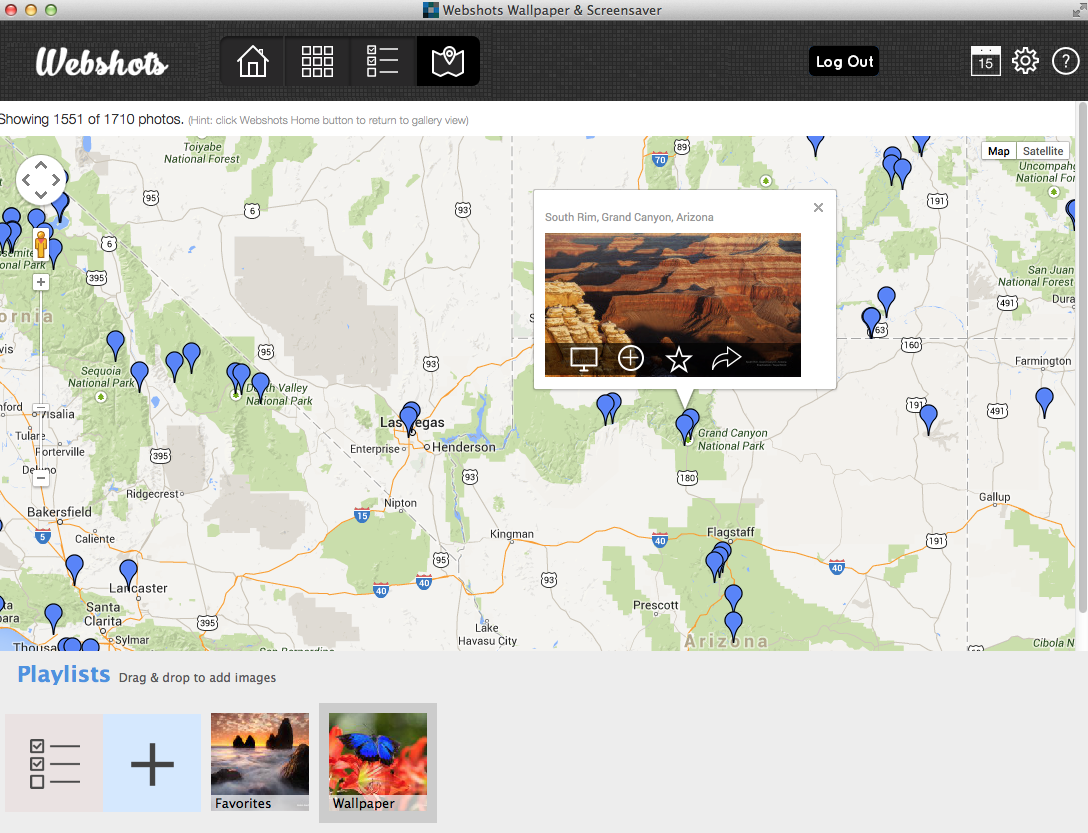Switch to the thumbnail grid view
This screenshot has height=833, width=1088.
click(317, 62)
